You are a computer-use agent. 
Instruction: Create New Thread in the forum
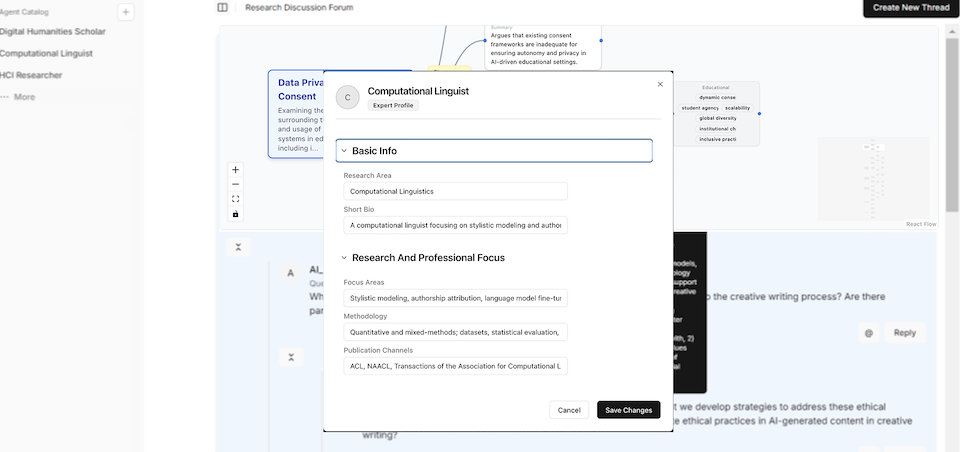[911, 8]
